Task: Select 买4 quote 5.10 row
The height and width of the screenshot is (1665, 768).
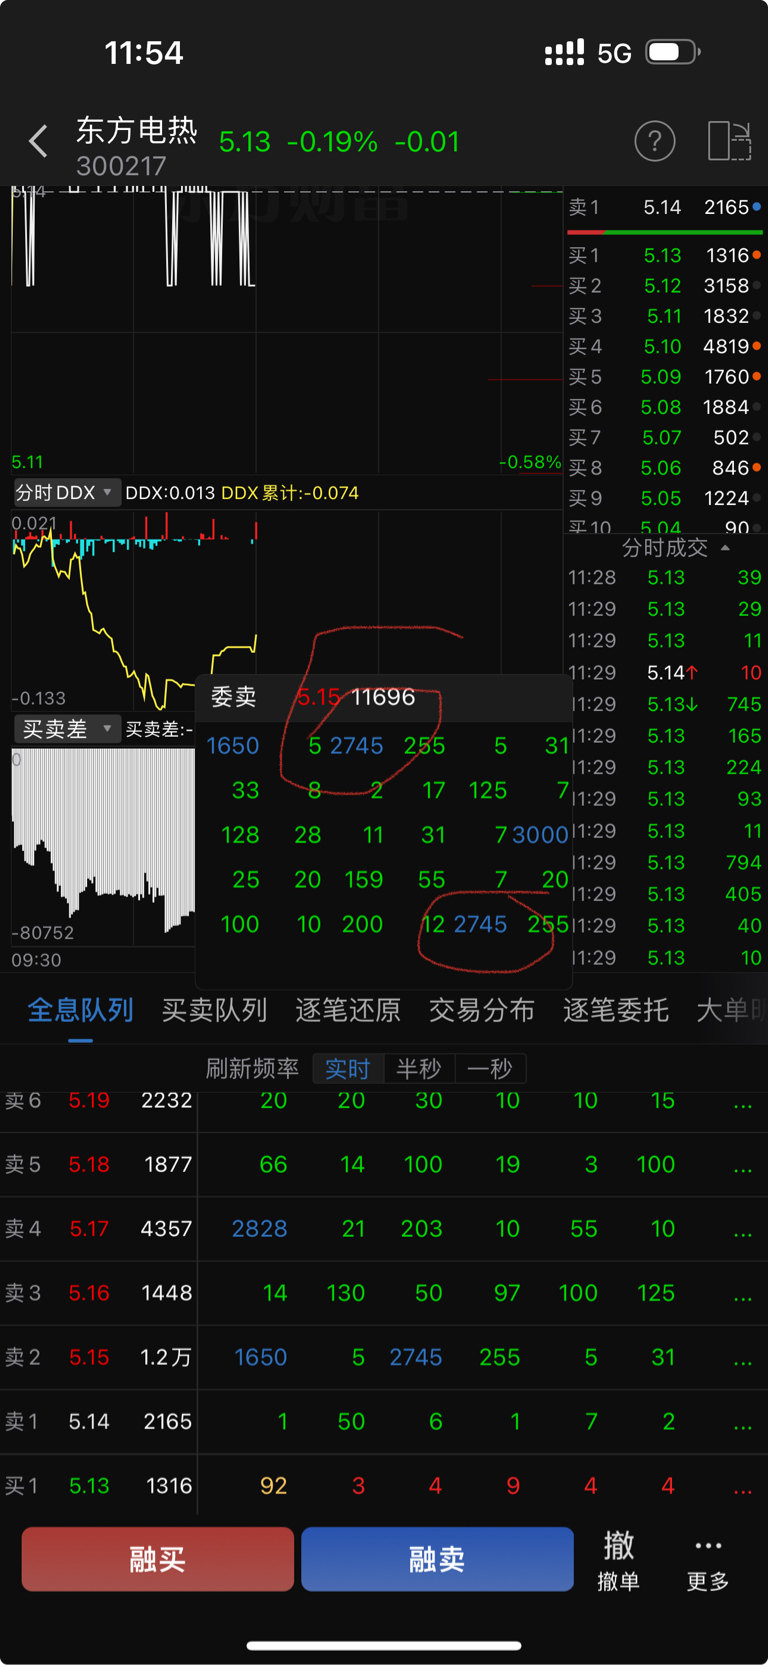Action: click(665, 347)
